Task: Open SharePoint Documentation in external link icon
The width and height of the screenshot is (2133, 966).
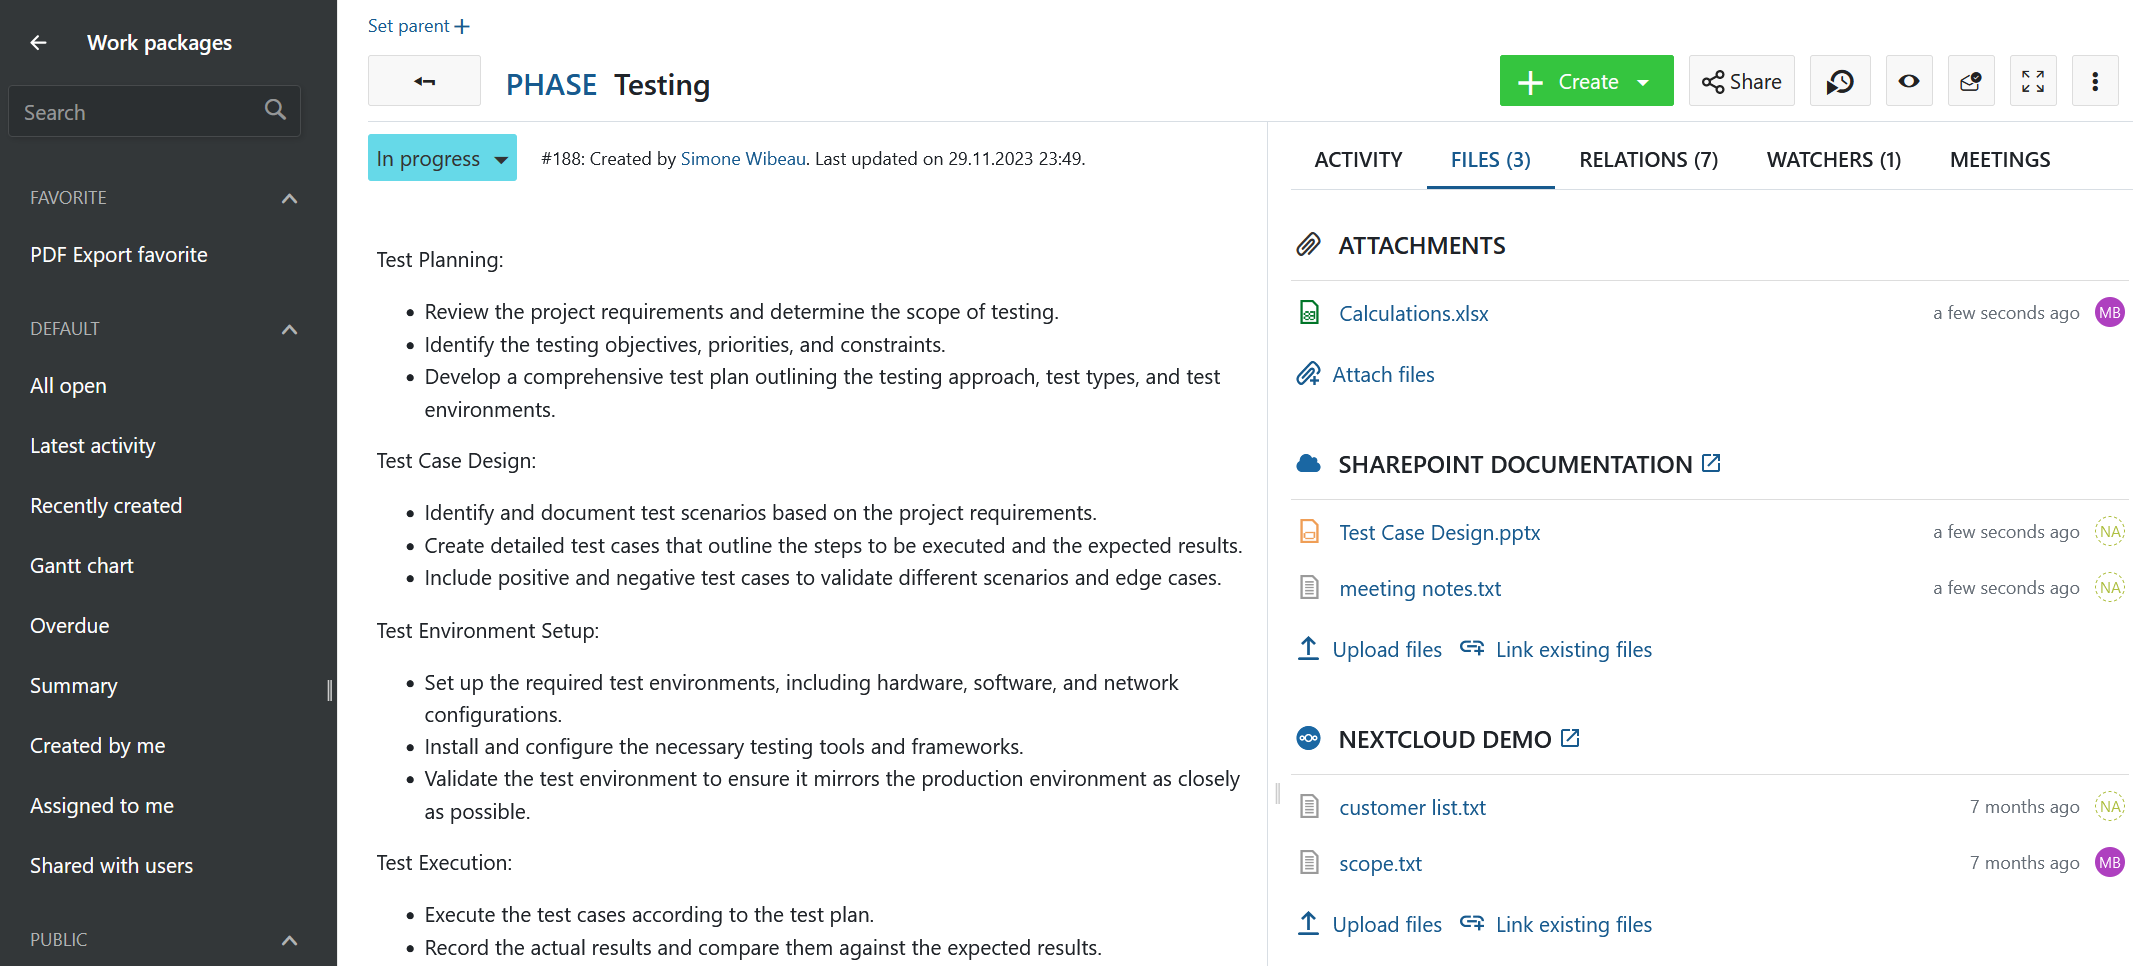Action: [1711, 463]
